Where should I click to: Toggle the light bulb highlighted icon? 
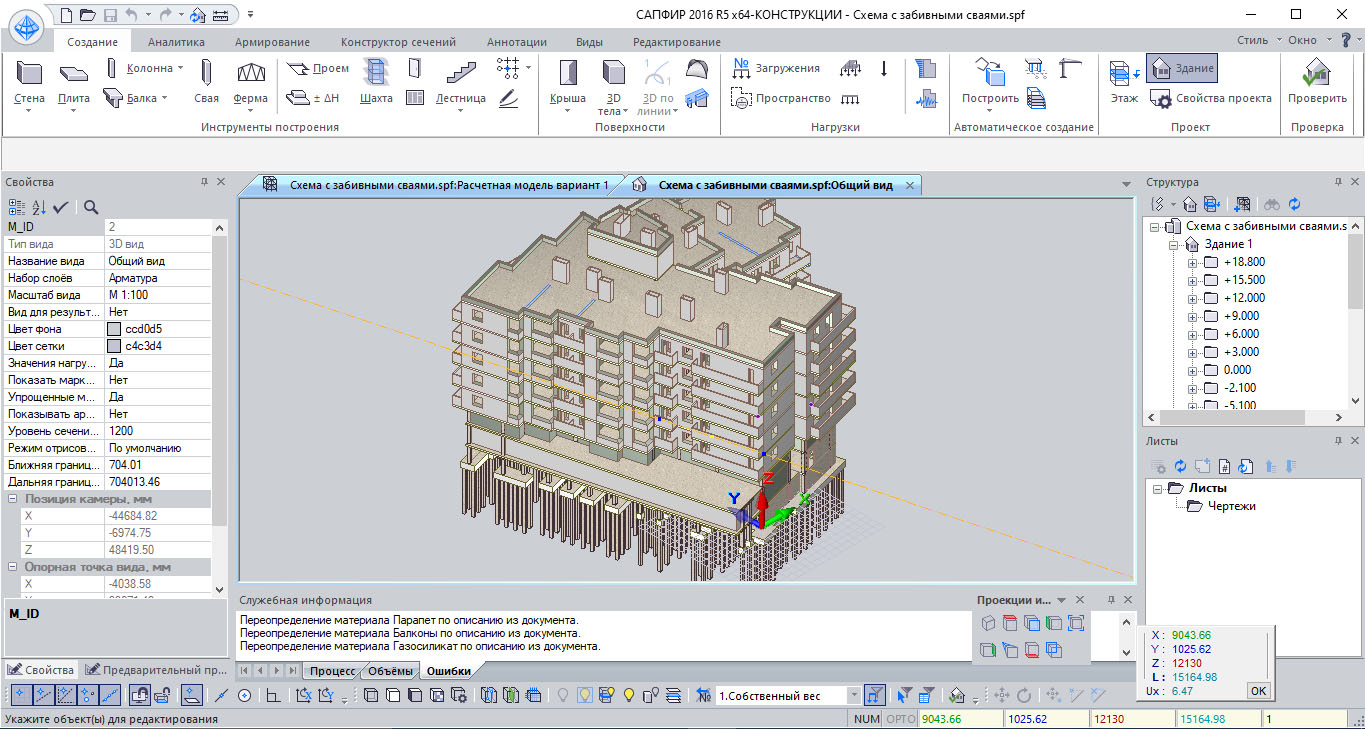(x=584, y=695)
